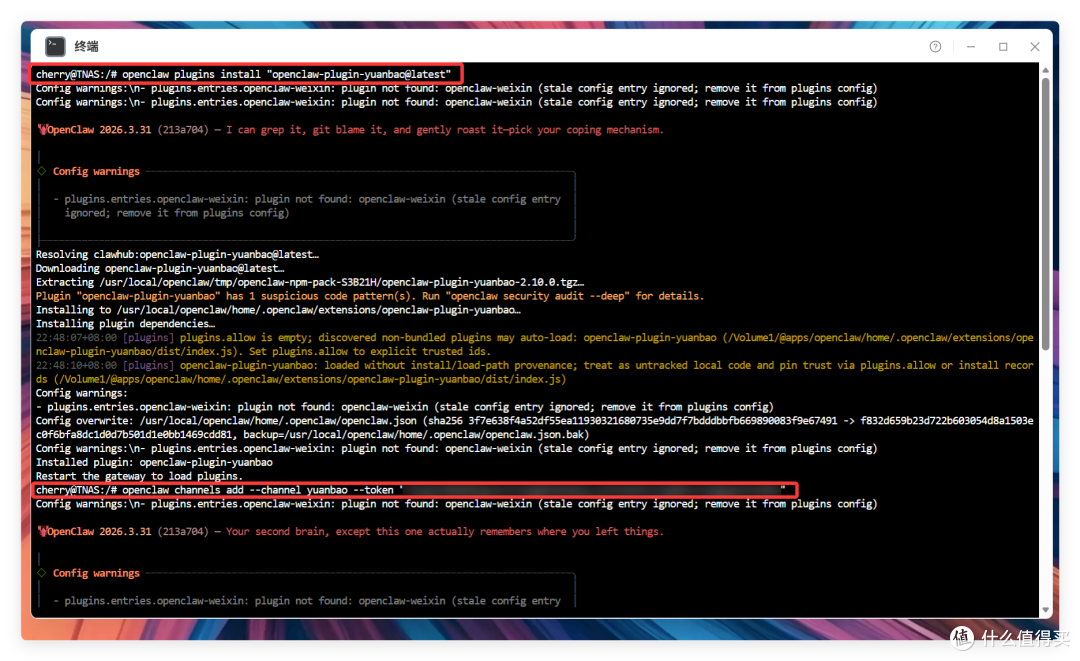The height and width of the screenshot is (661, 1080).
Task: Maximize the terminal window
Action: (1003, 47)
